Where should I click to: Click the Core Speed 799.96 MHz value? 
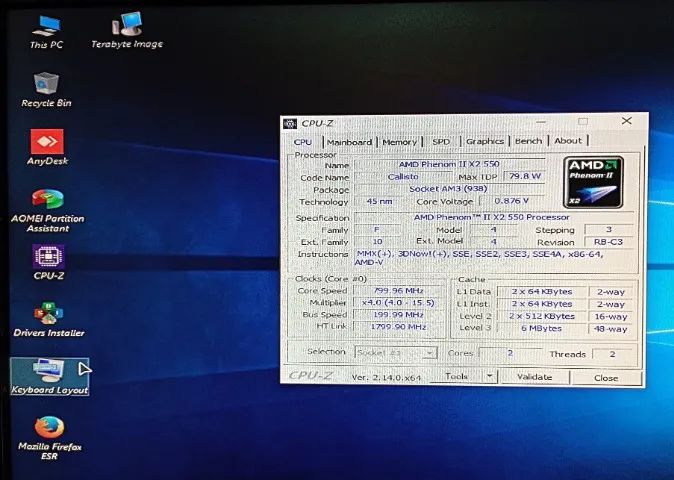coord(398,291)
